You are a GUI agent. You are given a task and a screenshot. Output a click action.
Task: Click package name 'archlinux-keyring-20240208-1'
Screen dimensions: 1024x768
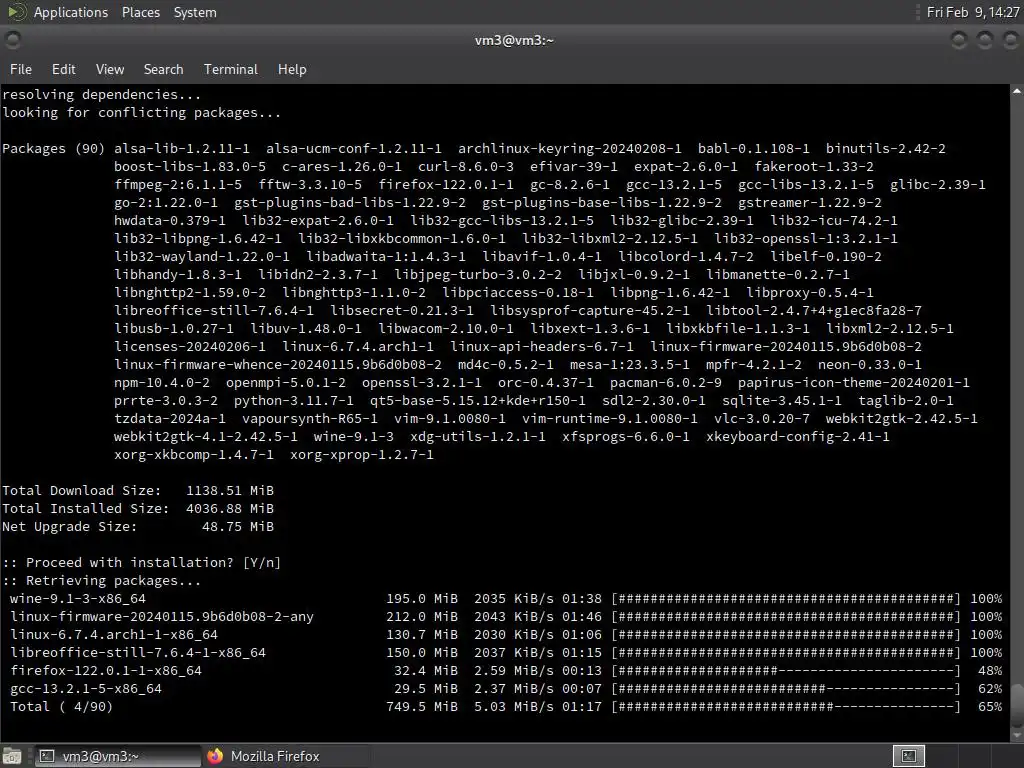click(x=569, y=149)
